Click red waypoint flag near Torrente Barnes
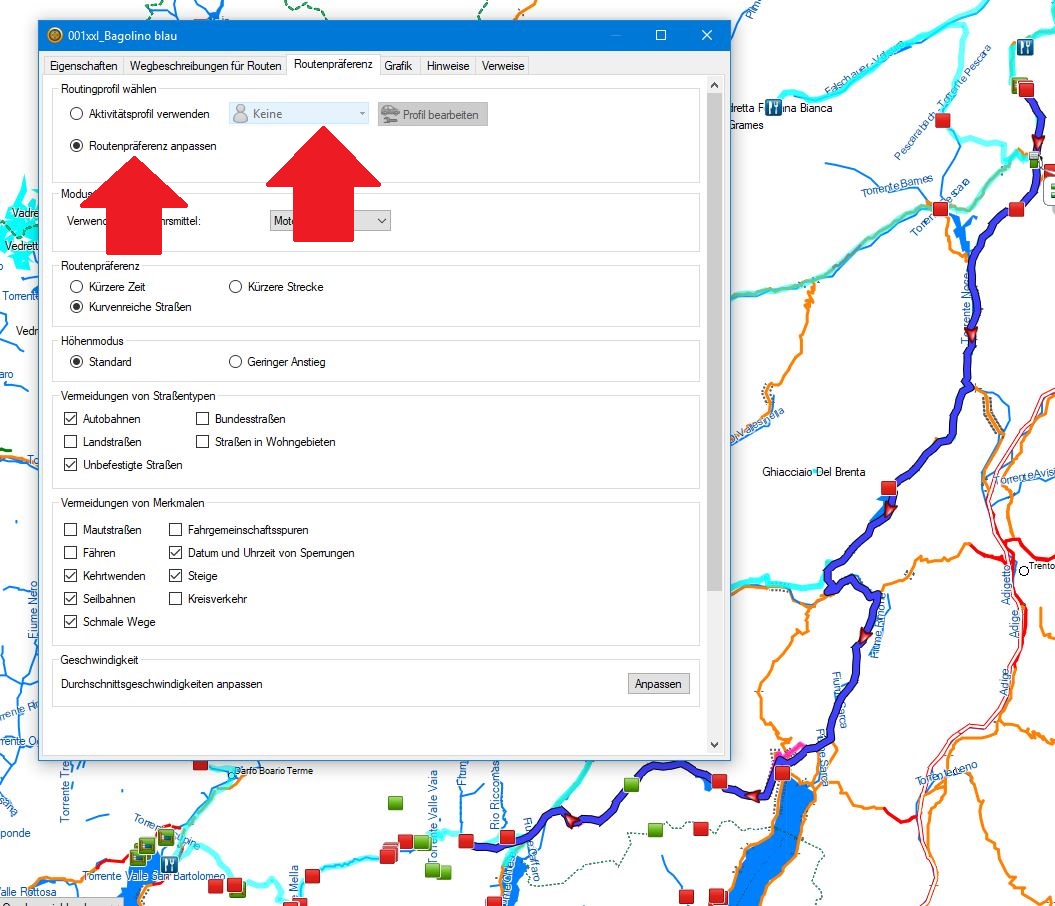The image size is (1055, 906). click(940, 208)
